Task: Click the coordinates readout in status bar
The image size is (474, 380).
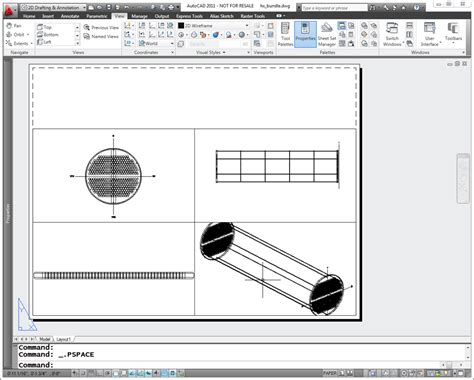Action: (34, 373)
